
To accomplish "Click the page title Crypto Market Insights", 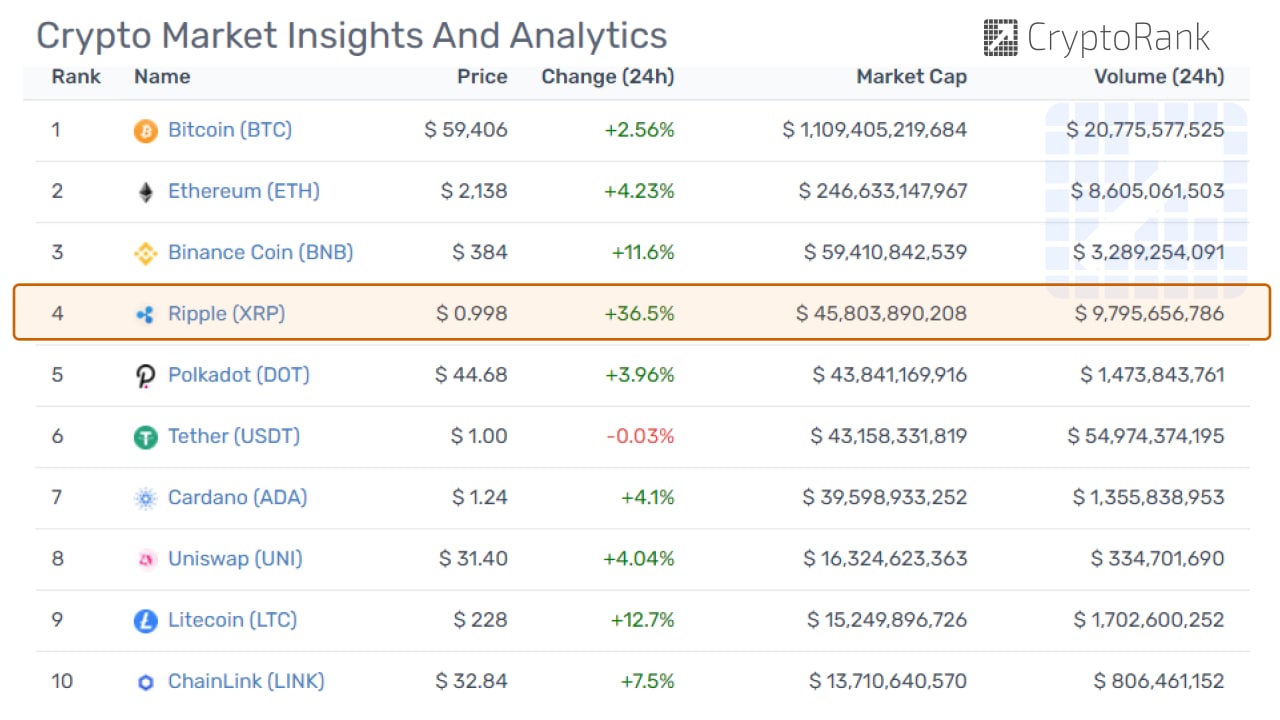I will coord(352,36).
